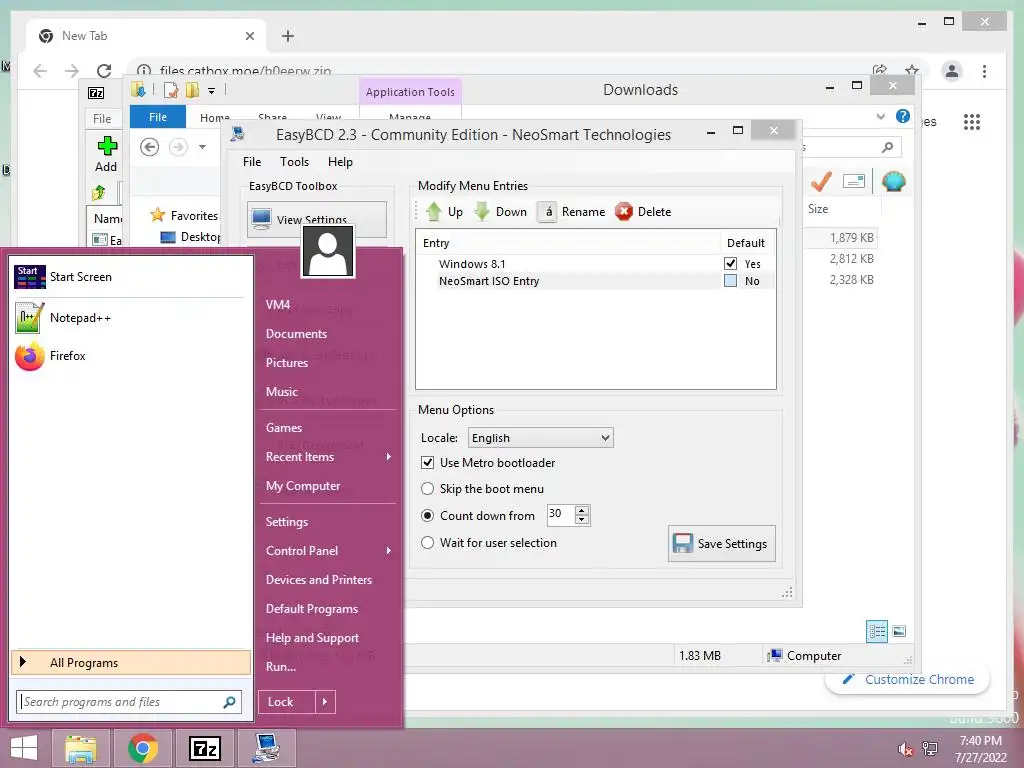This screenshot has width=1024, height=768.
Task: Open a new Chrome tab with plus
Action: coord(288,36)
